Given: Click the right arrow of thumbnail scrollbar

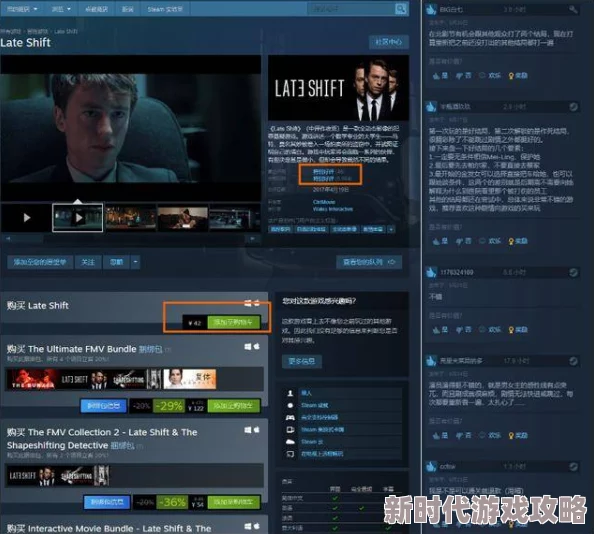Looking at the screenshot, I should (253, 239).
